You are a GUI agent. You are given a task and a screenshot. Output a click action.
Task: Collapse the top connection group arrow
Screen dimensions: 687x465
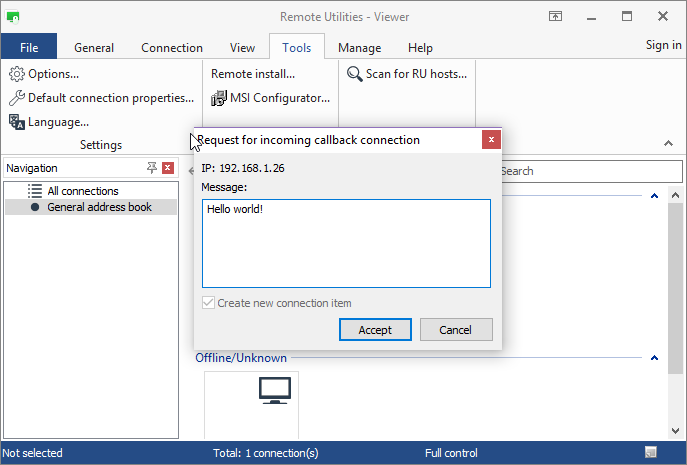(x=654, y=196)
